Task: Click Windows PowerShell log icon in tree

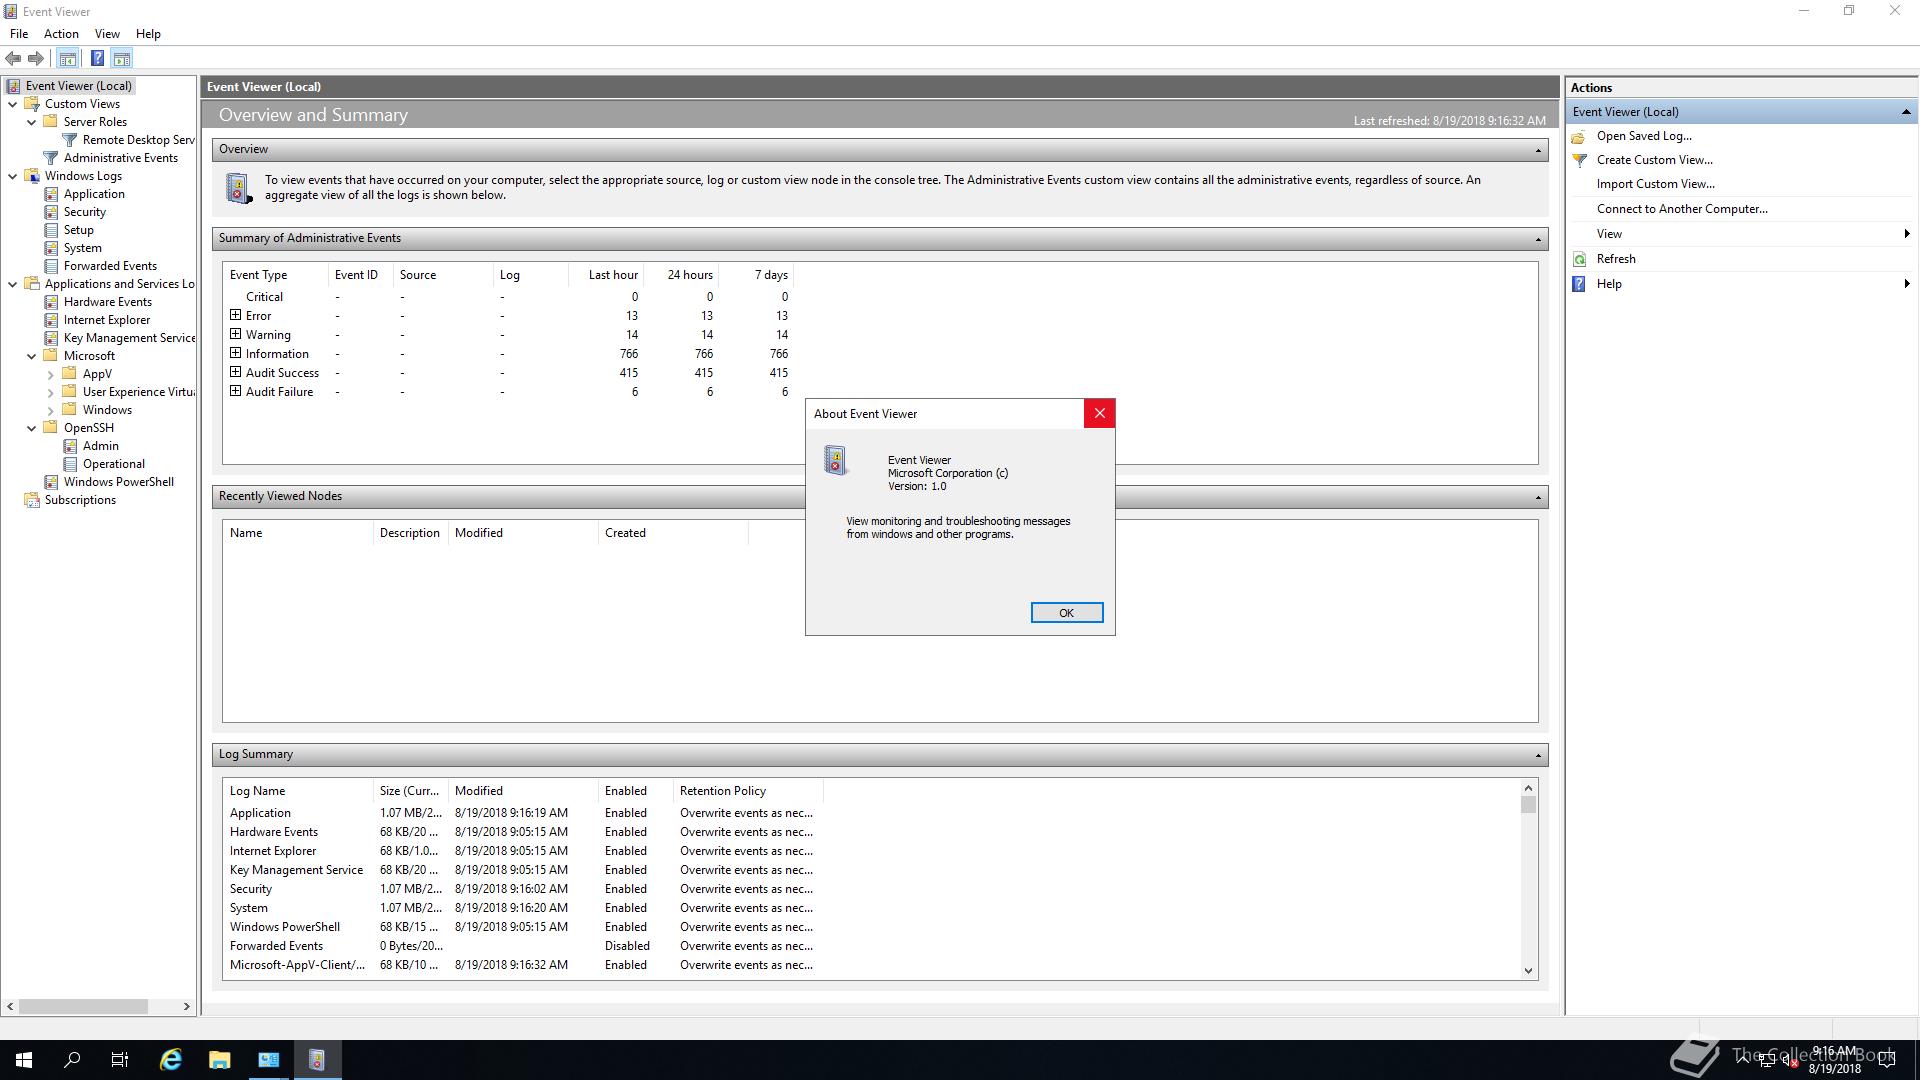Action: [x=51, y=482]
